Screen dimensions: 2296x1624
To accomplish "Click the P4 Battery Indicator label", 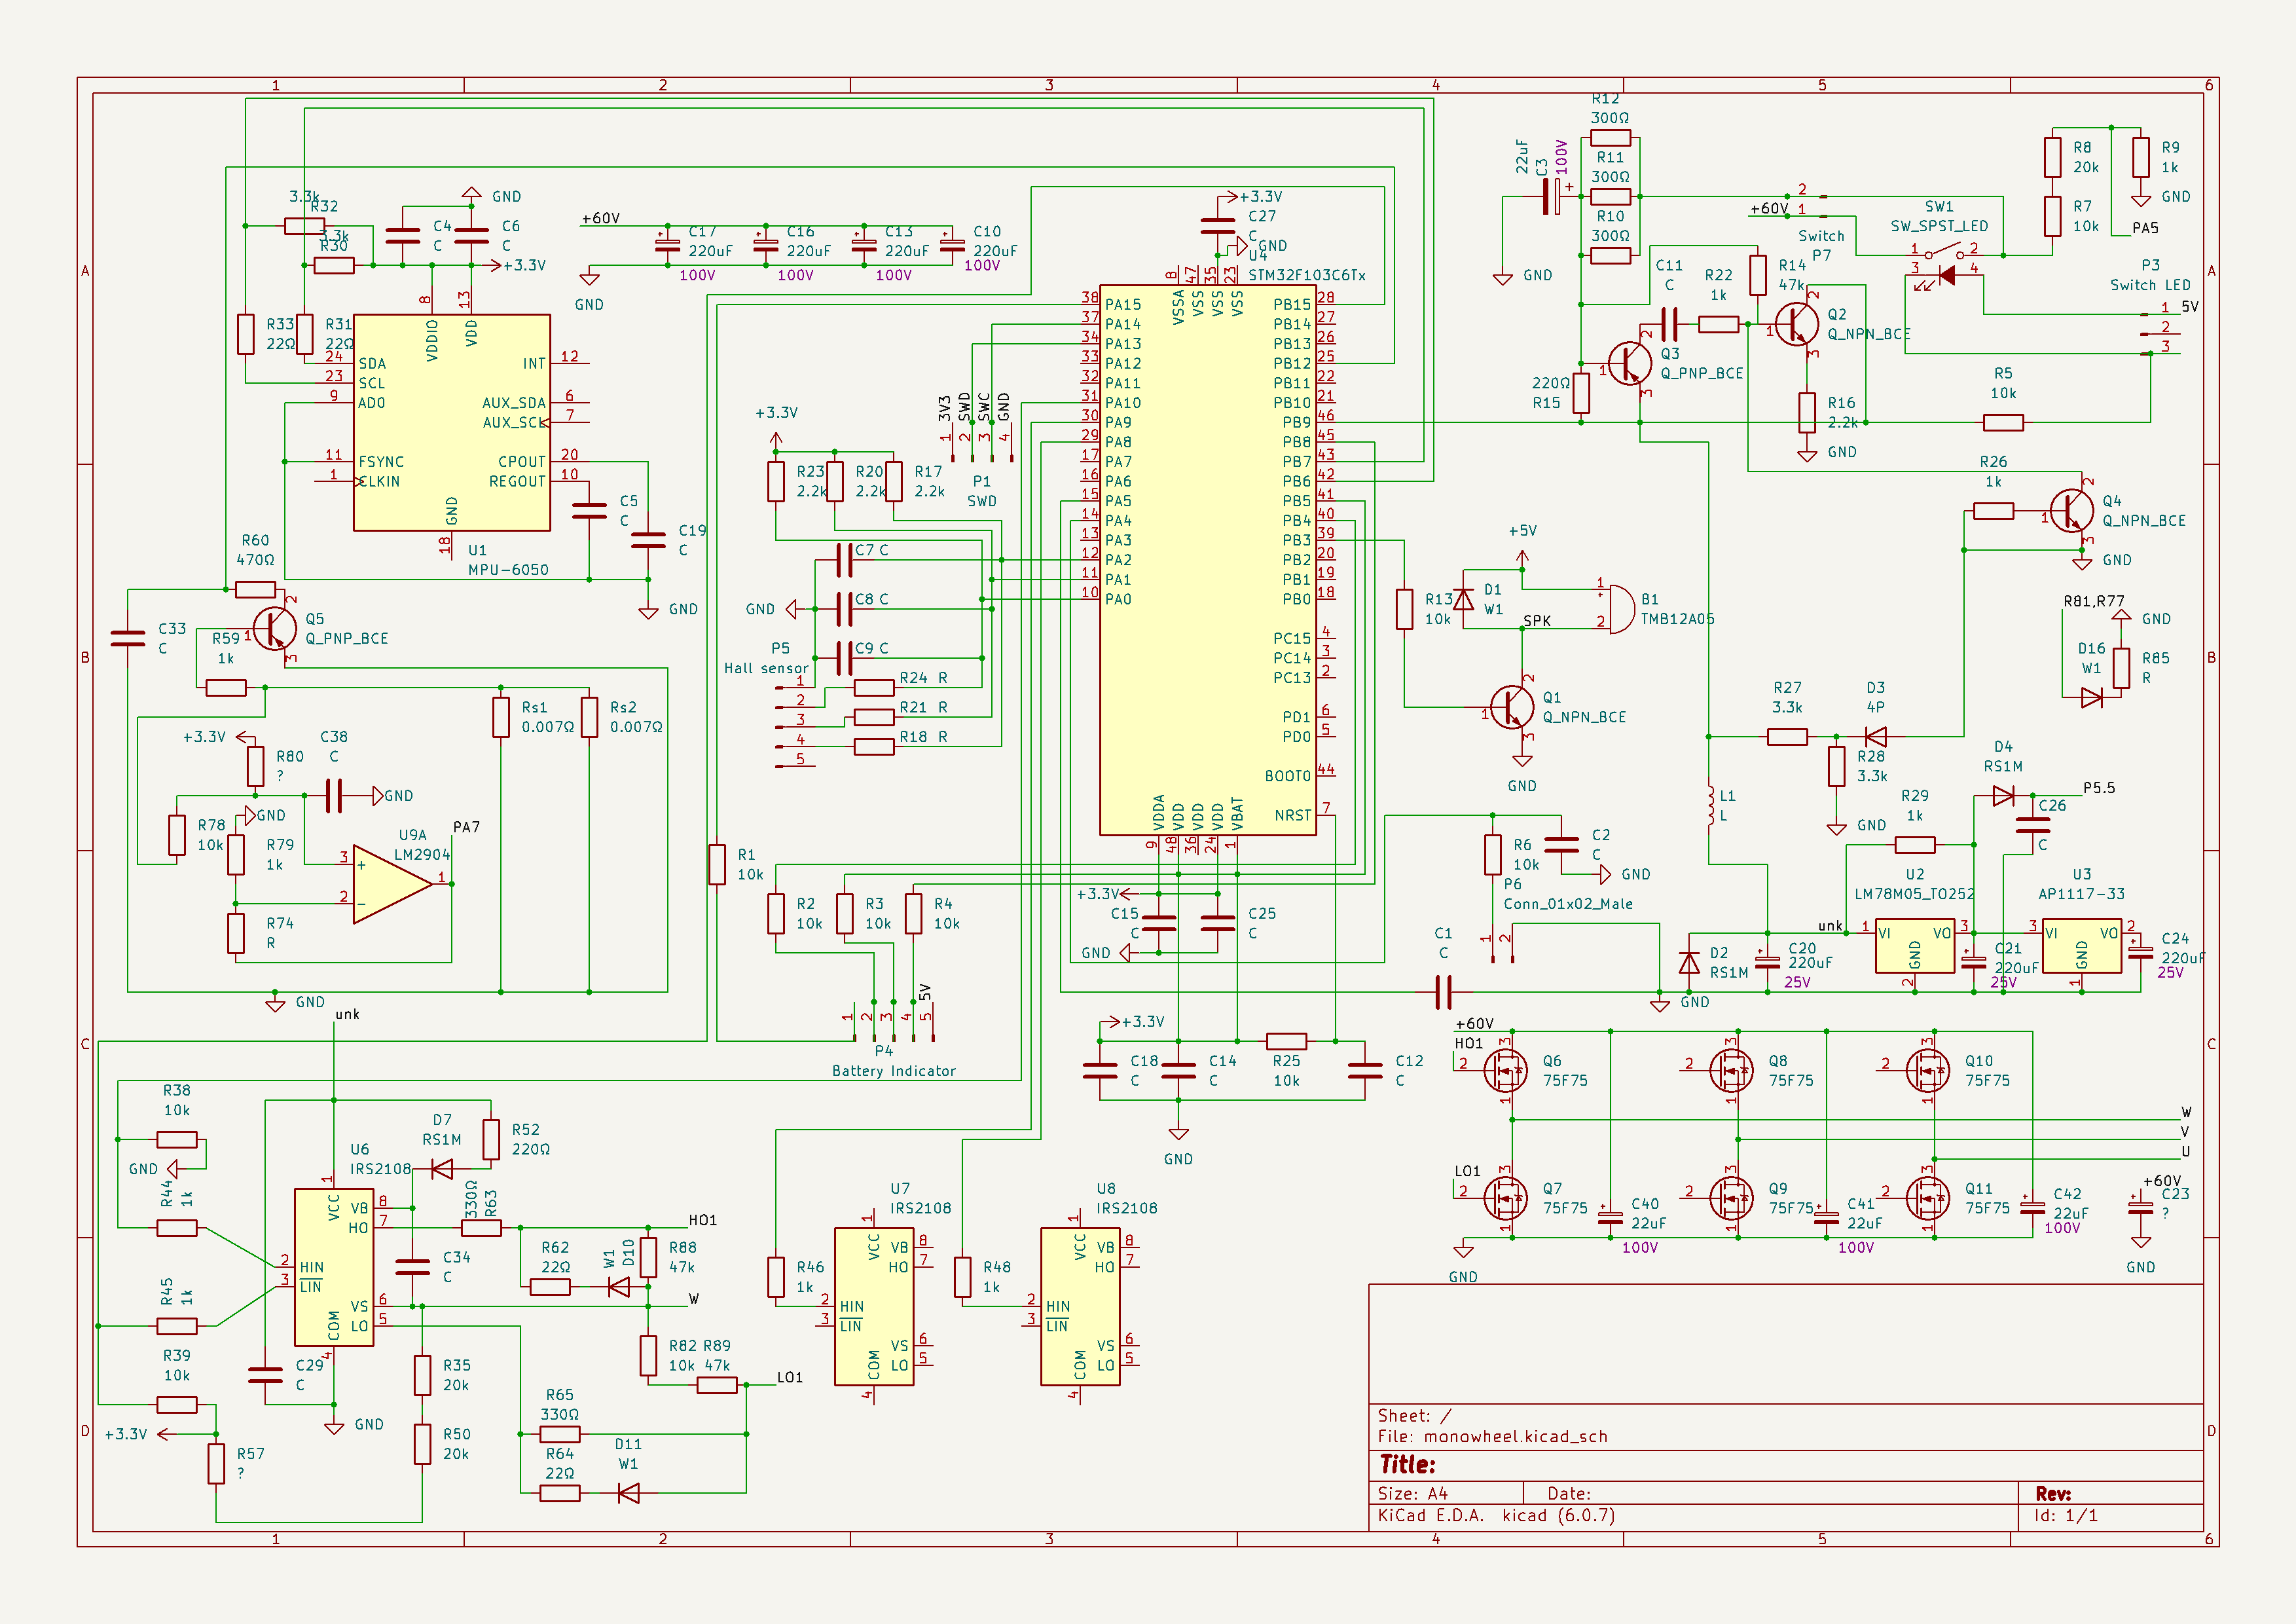I will point(893,1070).
